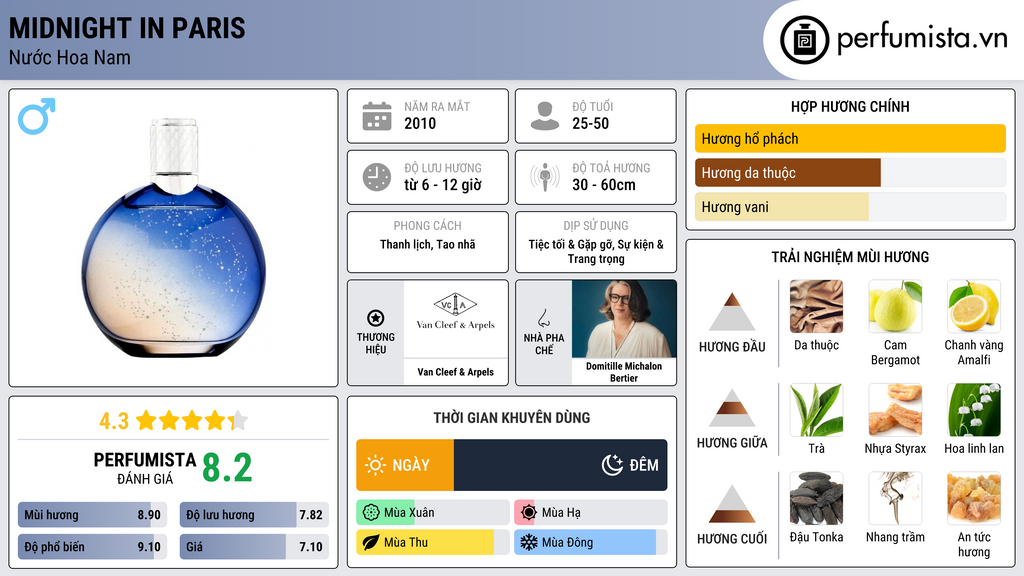Click the dark Đêm section of time bar

(x=560, y=465)
